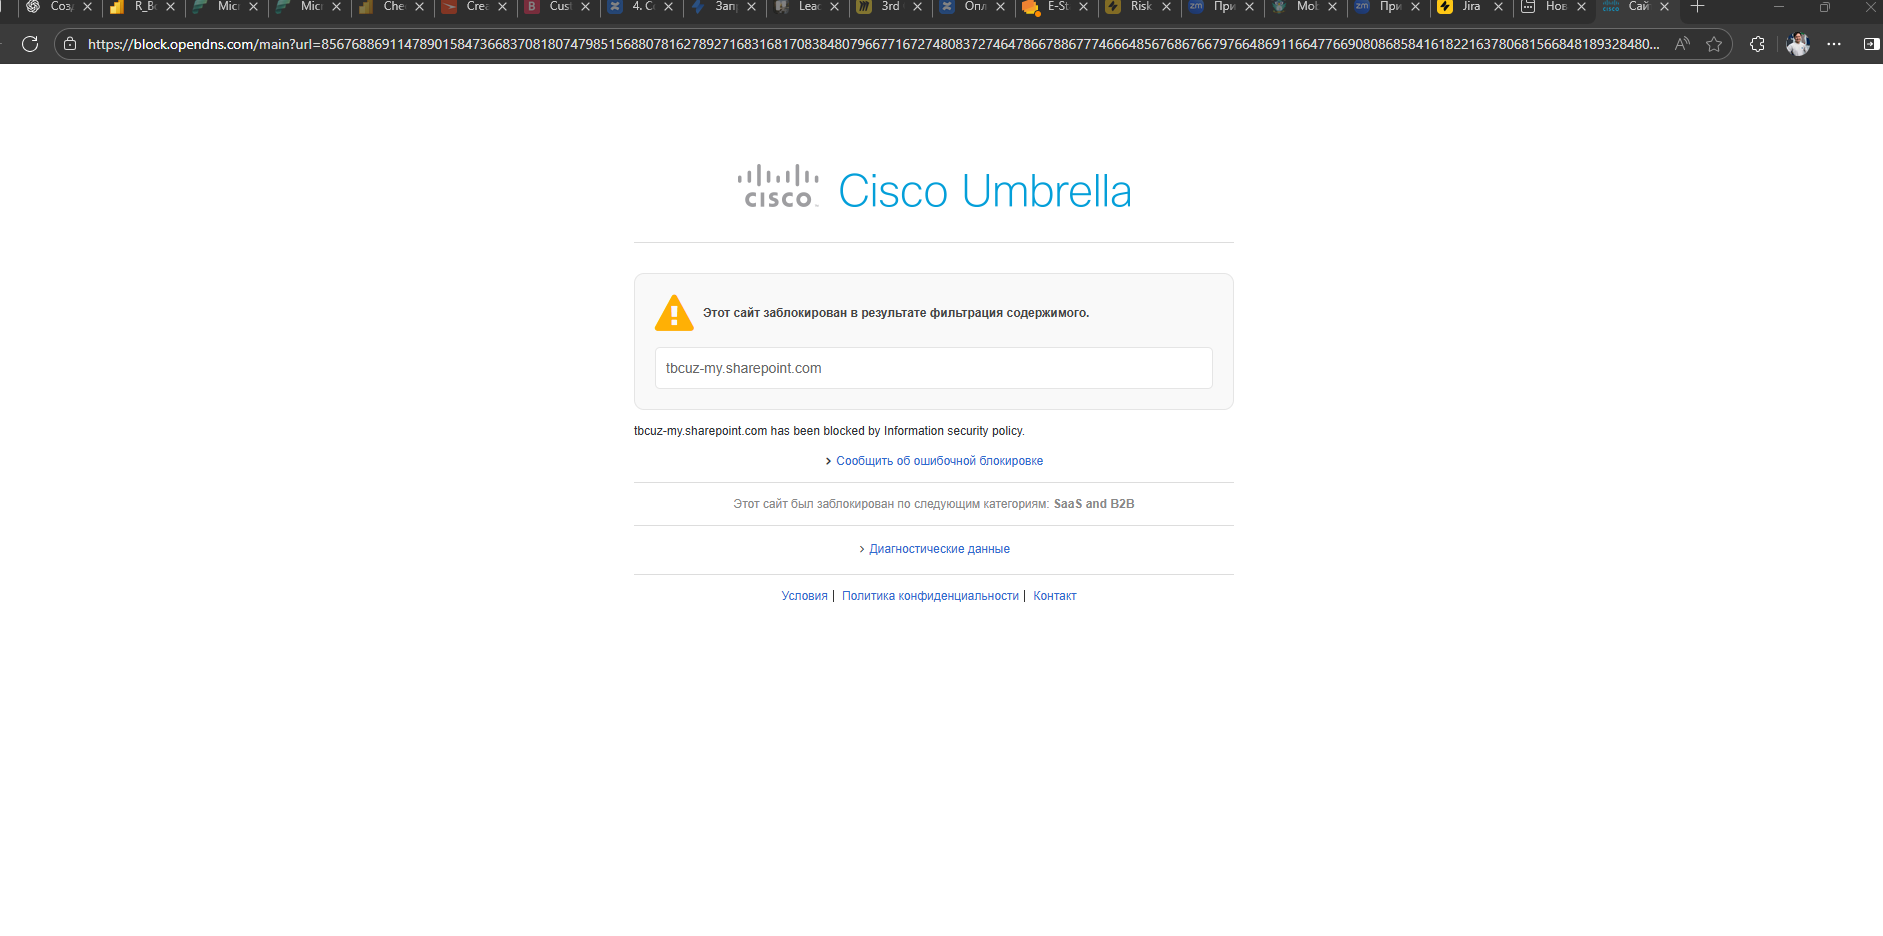1883x936 pixels.
Task: Close the R_B Power BI tab
Action: point(171,7)
